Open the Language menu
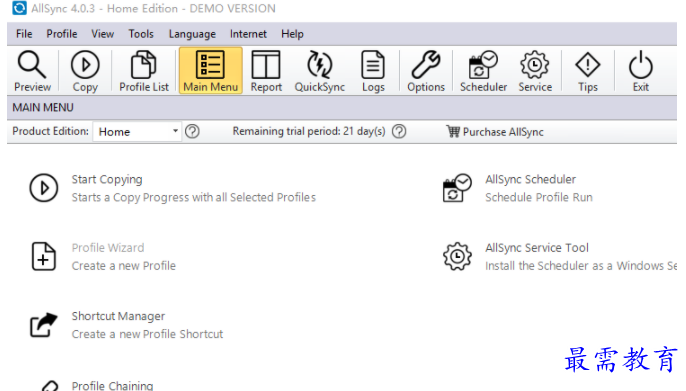 tap(192, 34)
